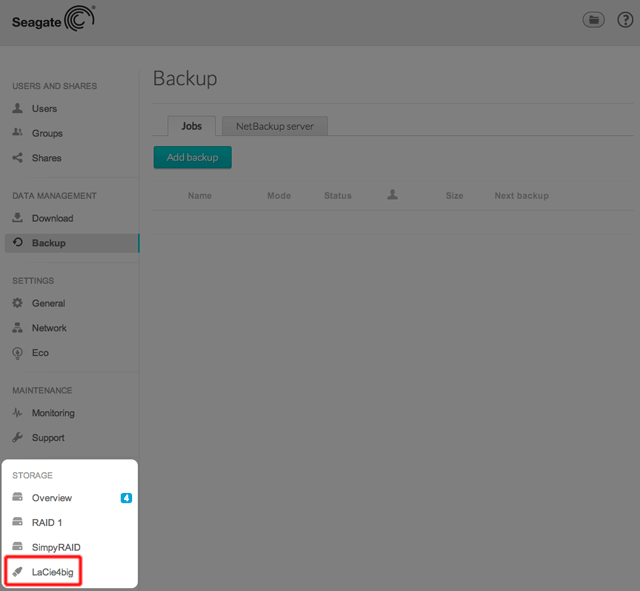Click the Backup page heading
640x591 pixels.
coord(185,78)
